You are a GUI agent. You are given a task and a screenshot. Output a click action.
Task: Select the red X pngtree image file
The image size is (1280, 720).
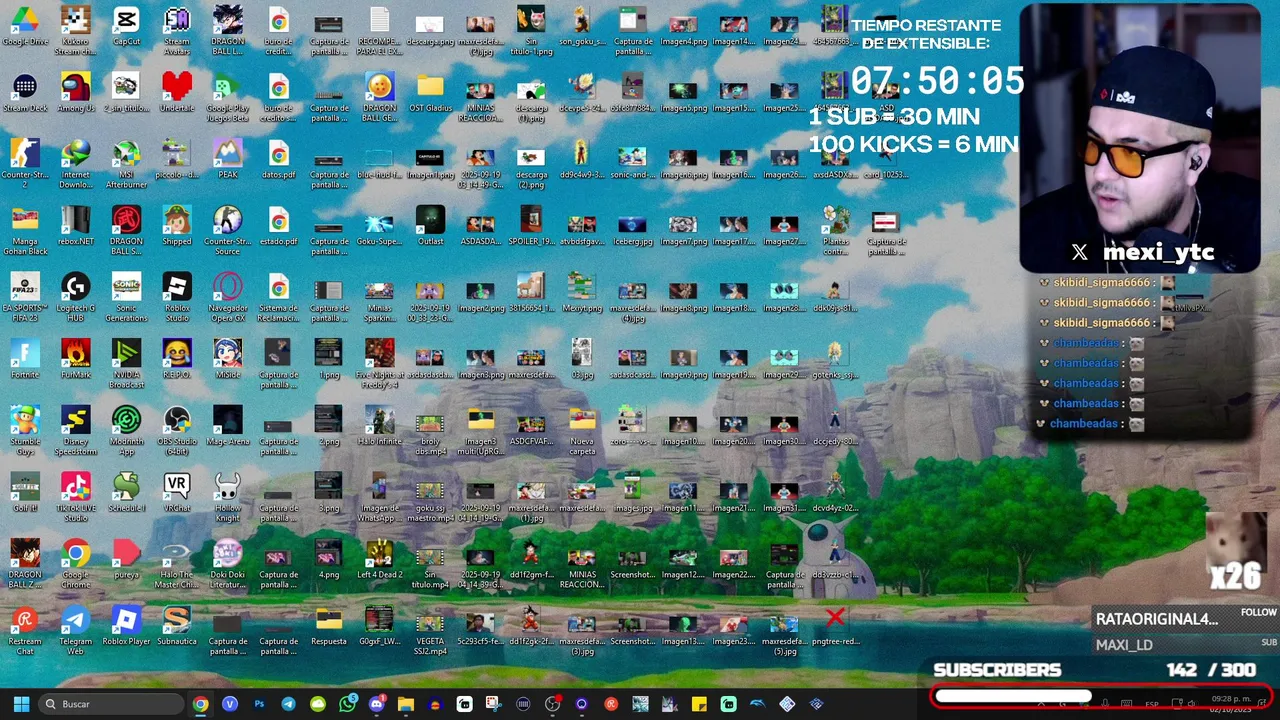tap(835, 628)
